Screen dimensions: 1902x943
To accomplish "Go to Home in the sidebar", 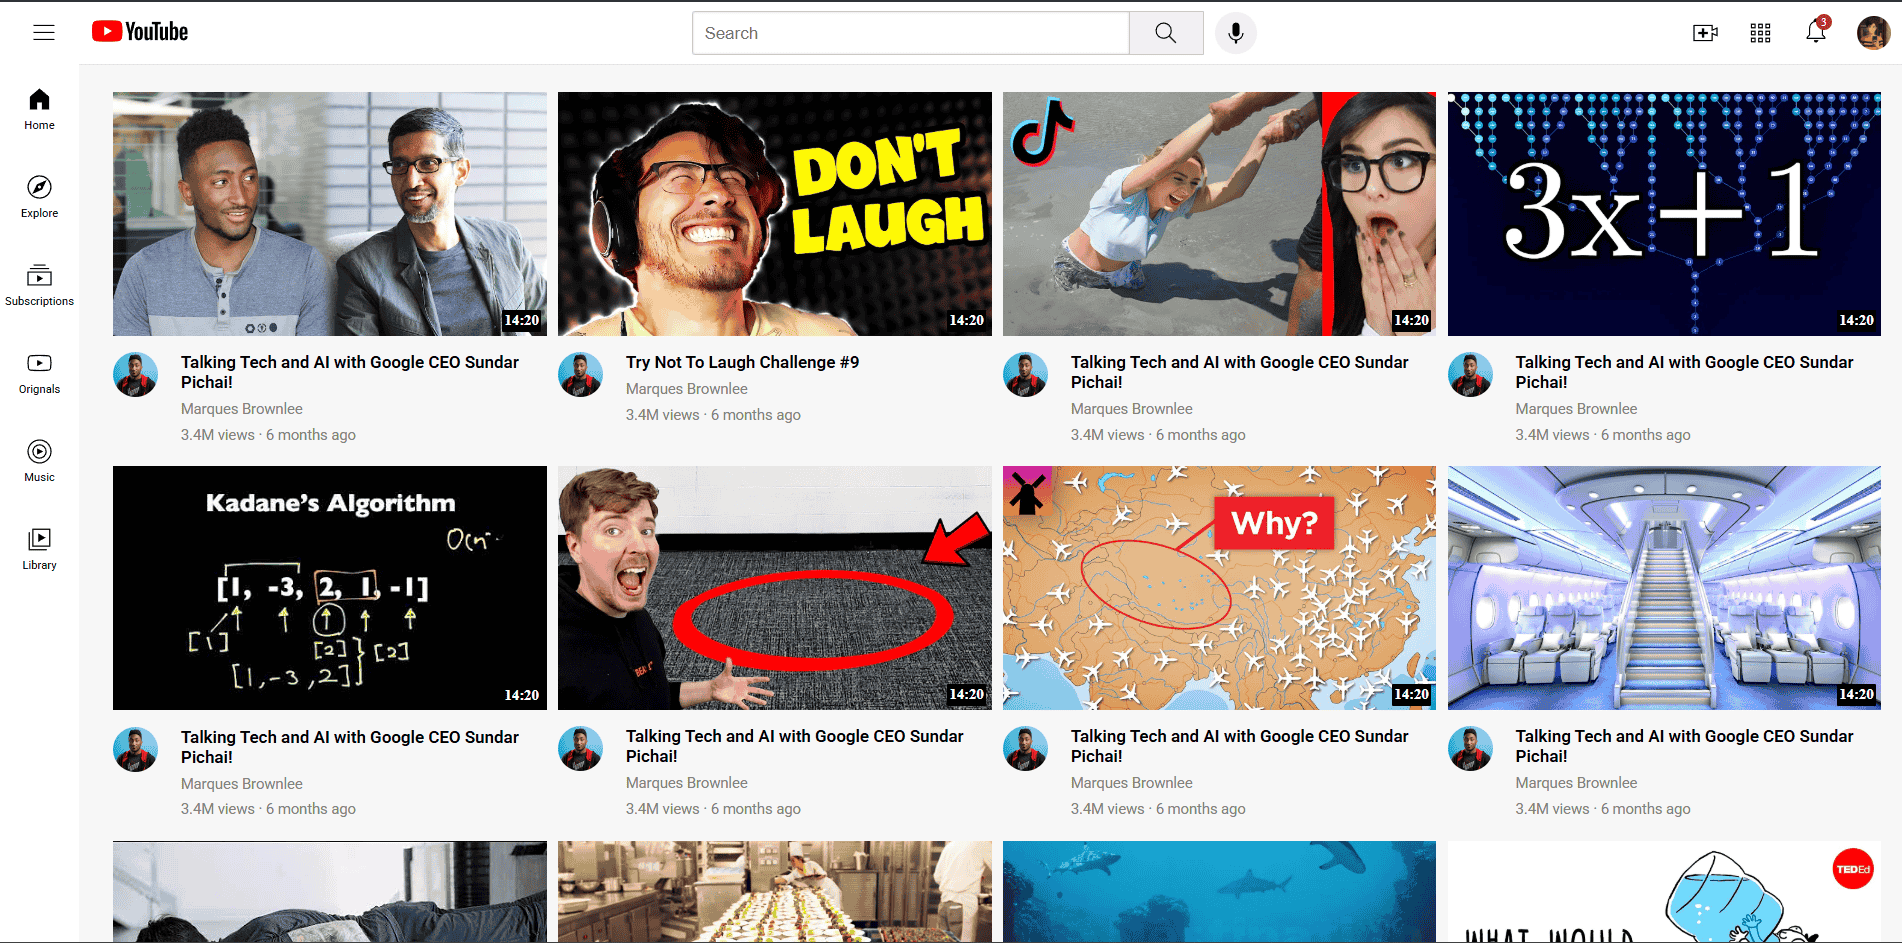I will (x=39, y=109).
